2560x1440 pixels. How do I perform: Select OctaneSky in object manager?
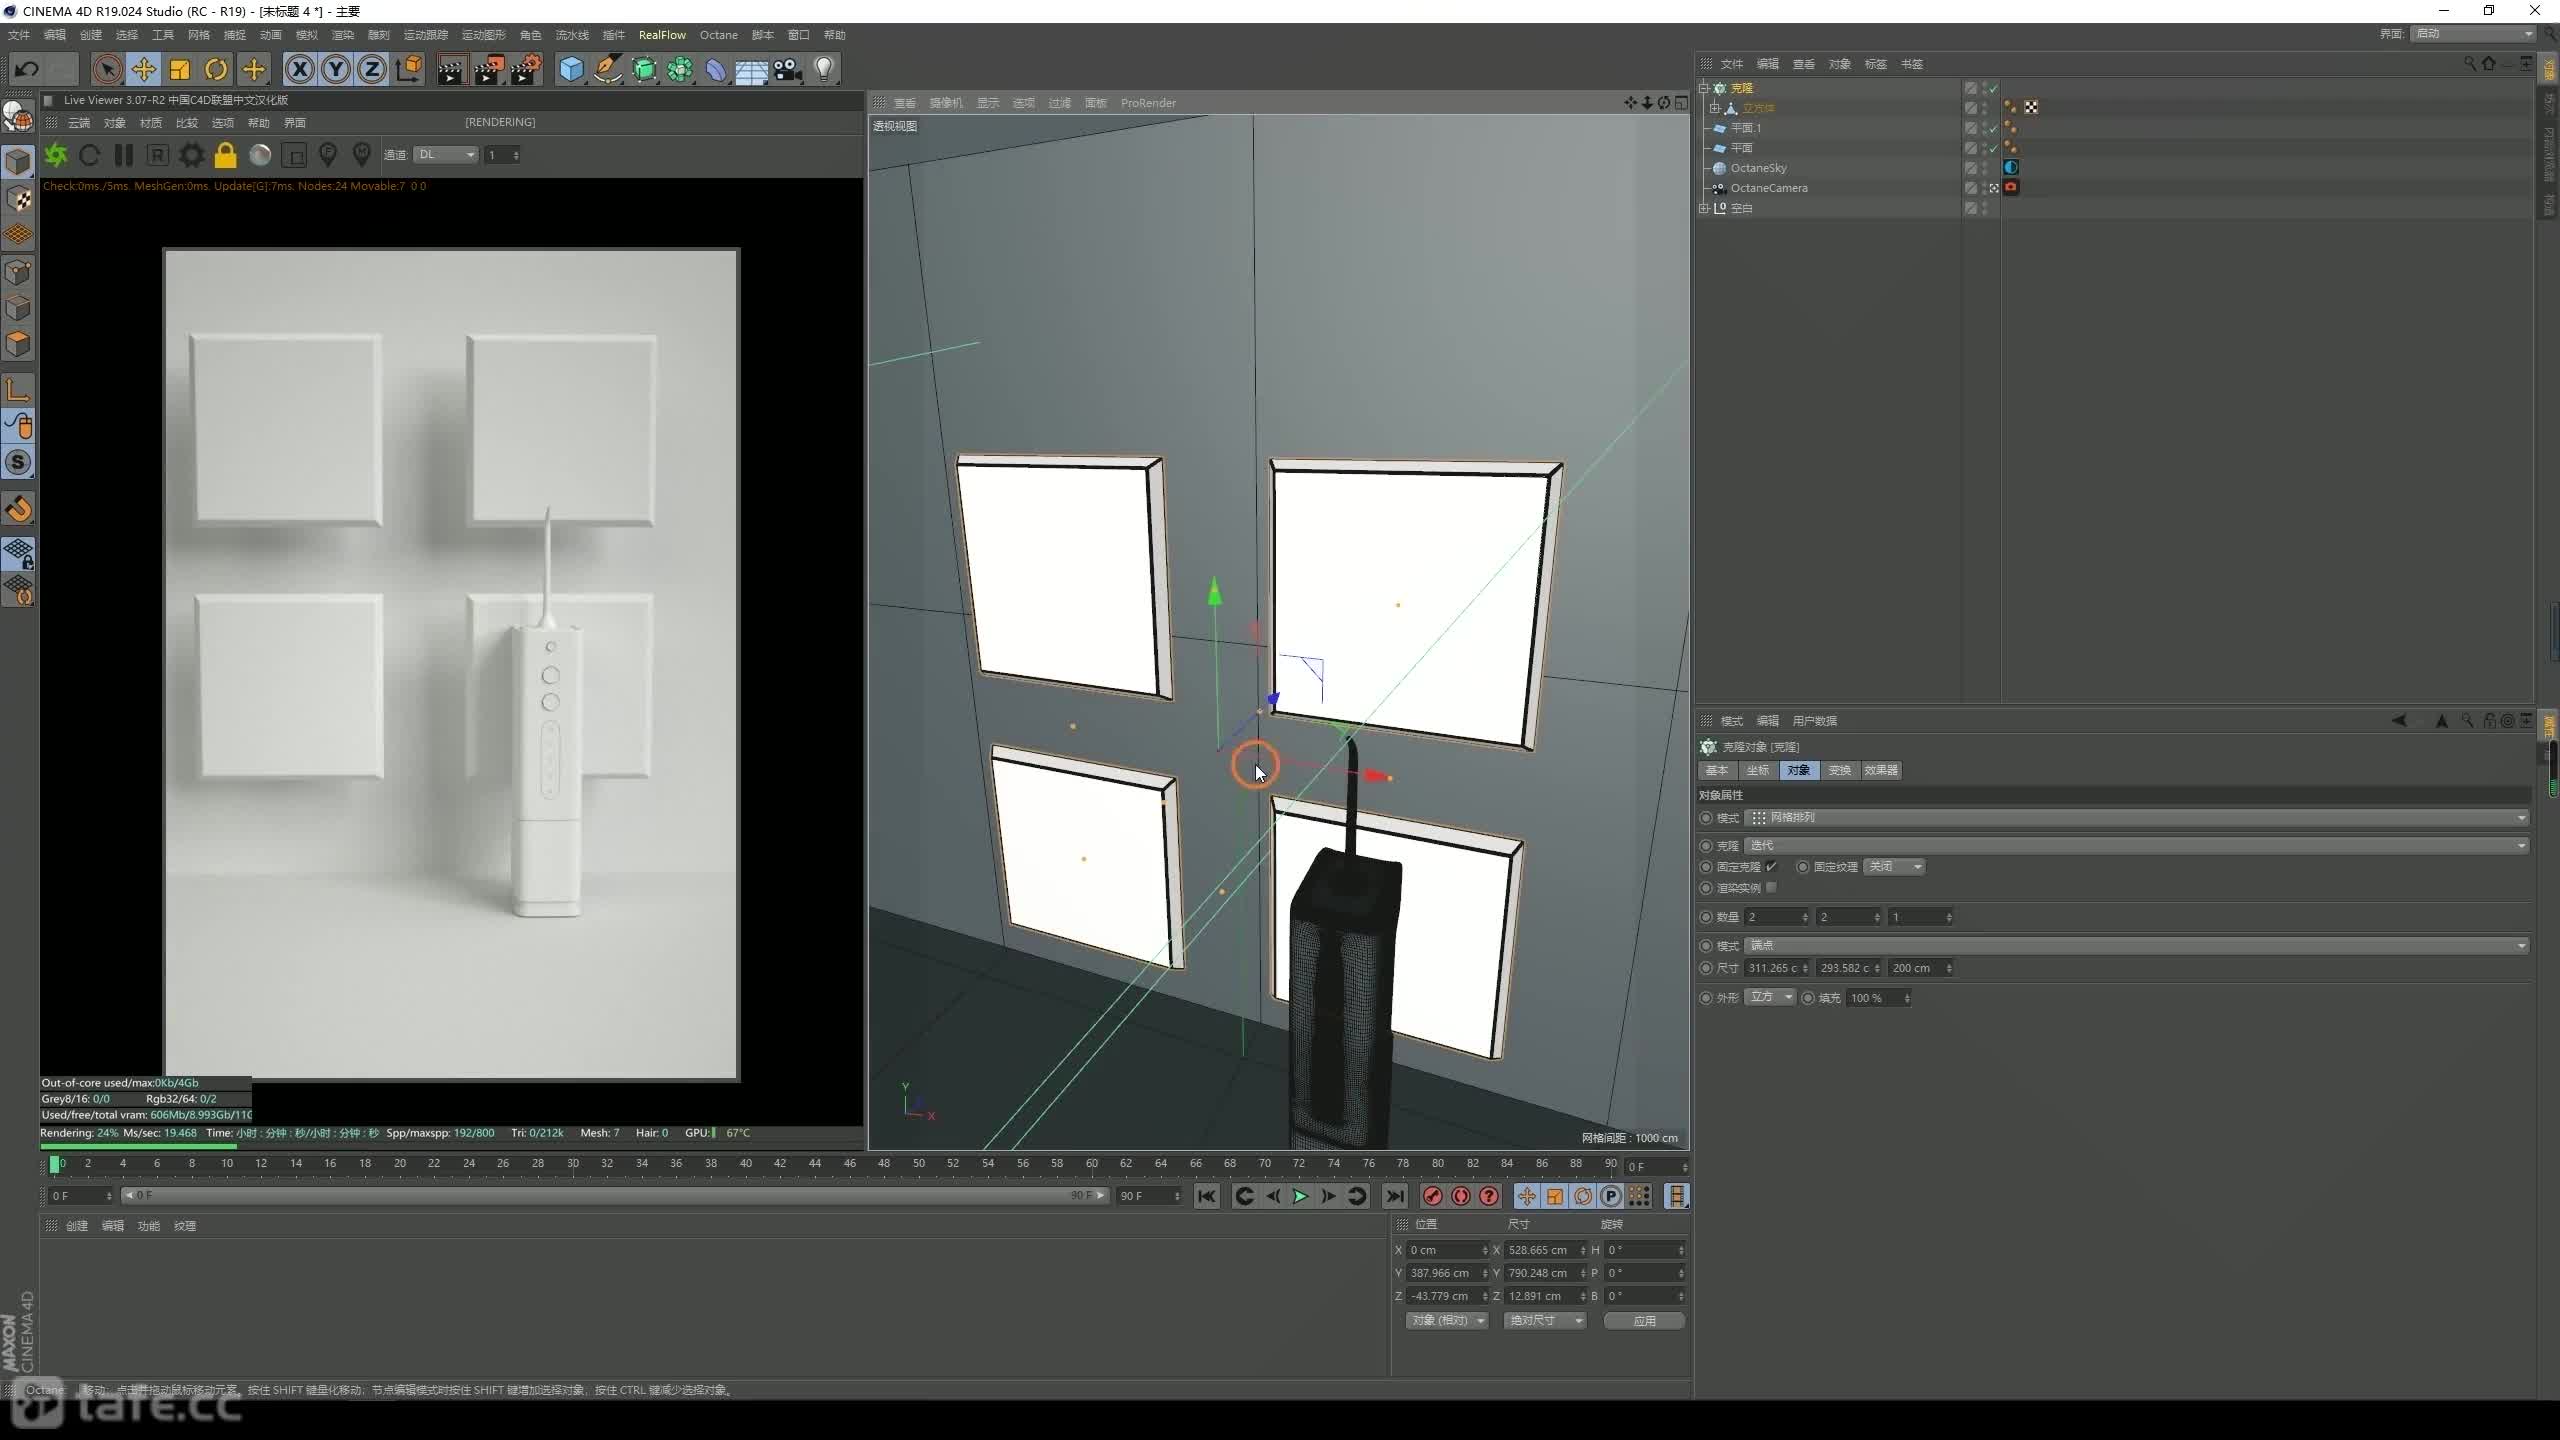click(x=1759, y=168)
